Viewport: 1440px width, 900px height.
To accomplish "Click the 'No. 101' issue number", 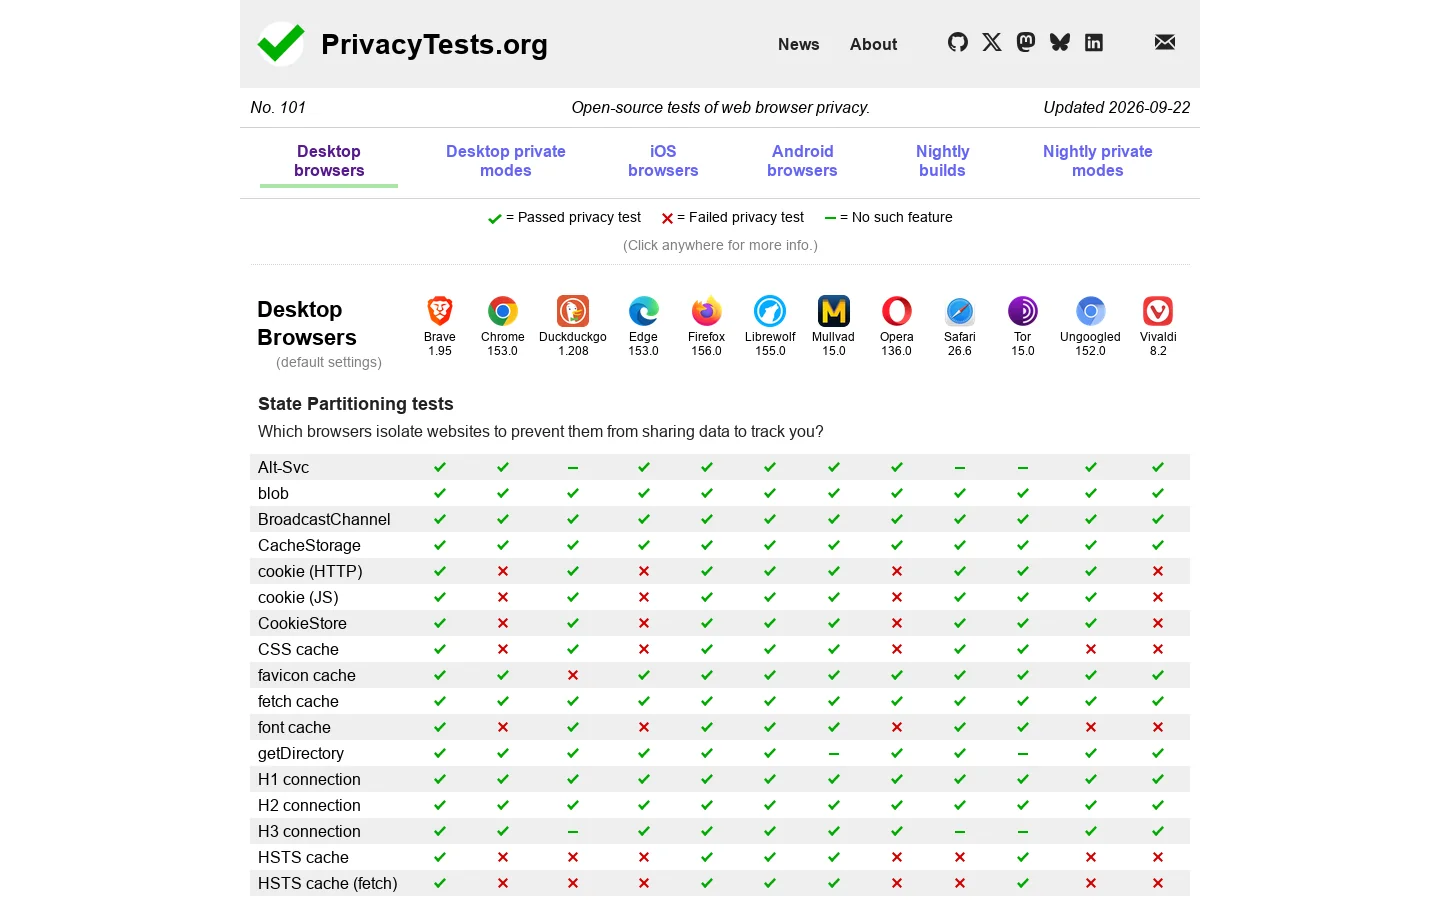I will tap(278, 107).
